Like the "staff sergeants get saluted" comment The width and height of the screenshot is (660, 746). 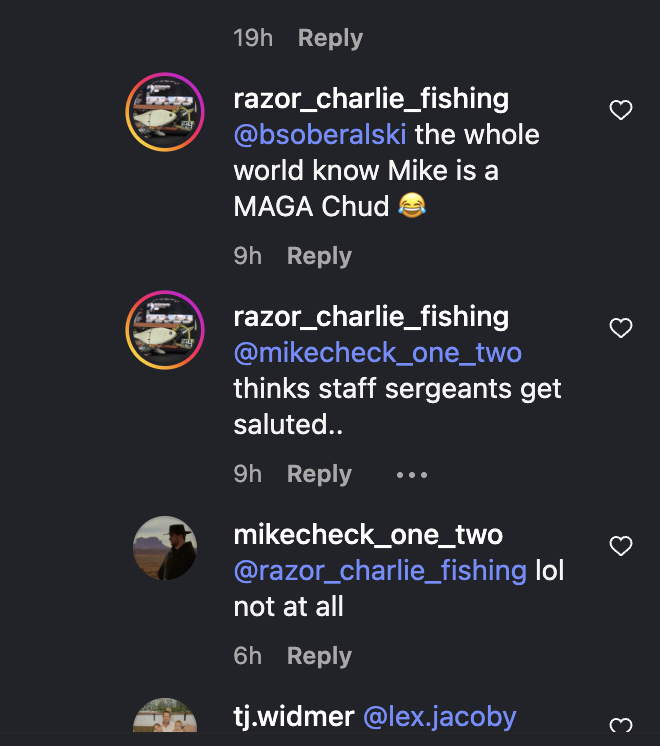(x=621, y=328)
